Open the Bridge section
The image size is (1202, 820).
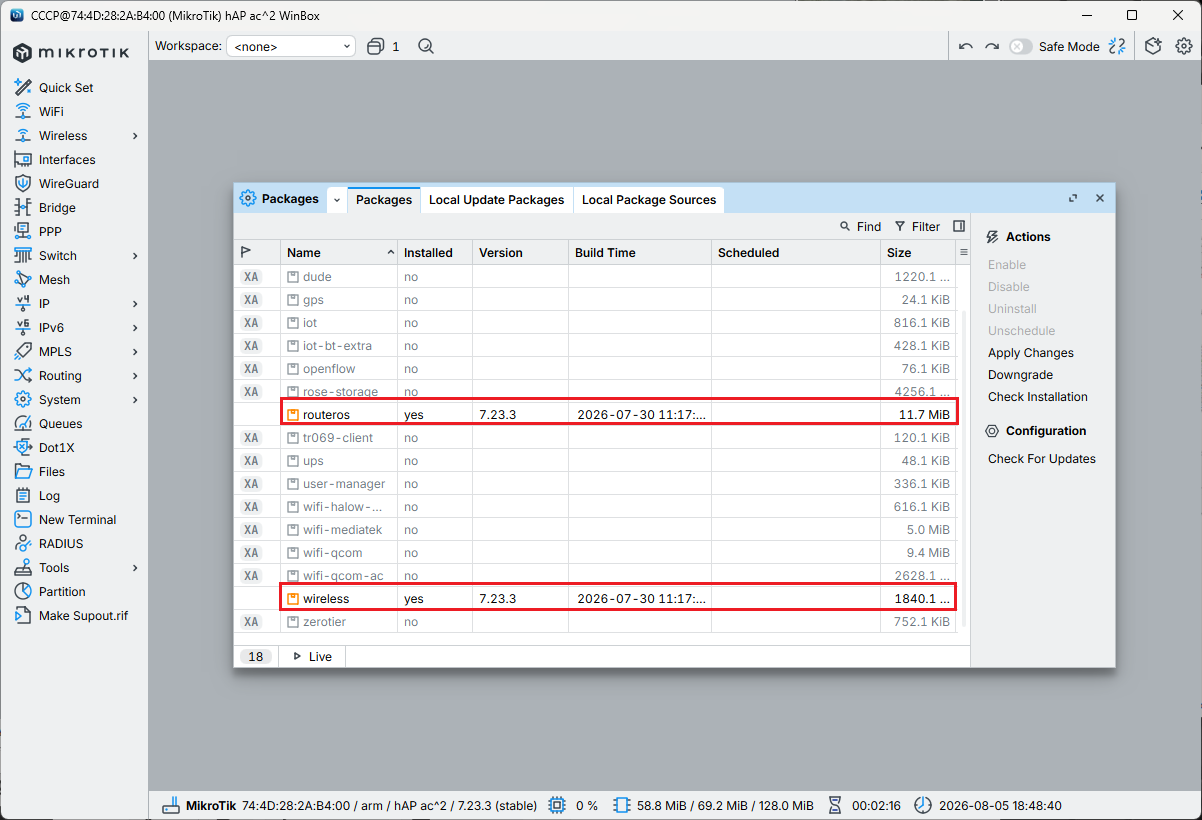pos(57,207)
